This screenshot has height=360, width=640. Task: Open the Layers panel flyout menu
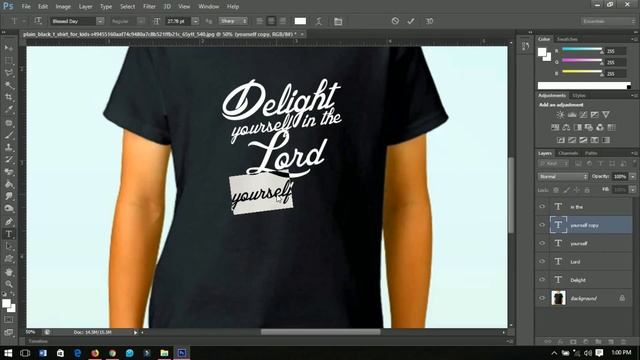(x=634, y=153)
